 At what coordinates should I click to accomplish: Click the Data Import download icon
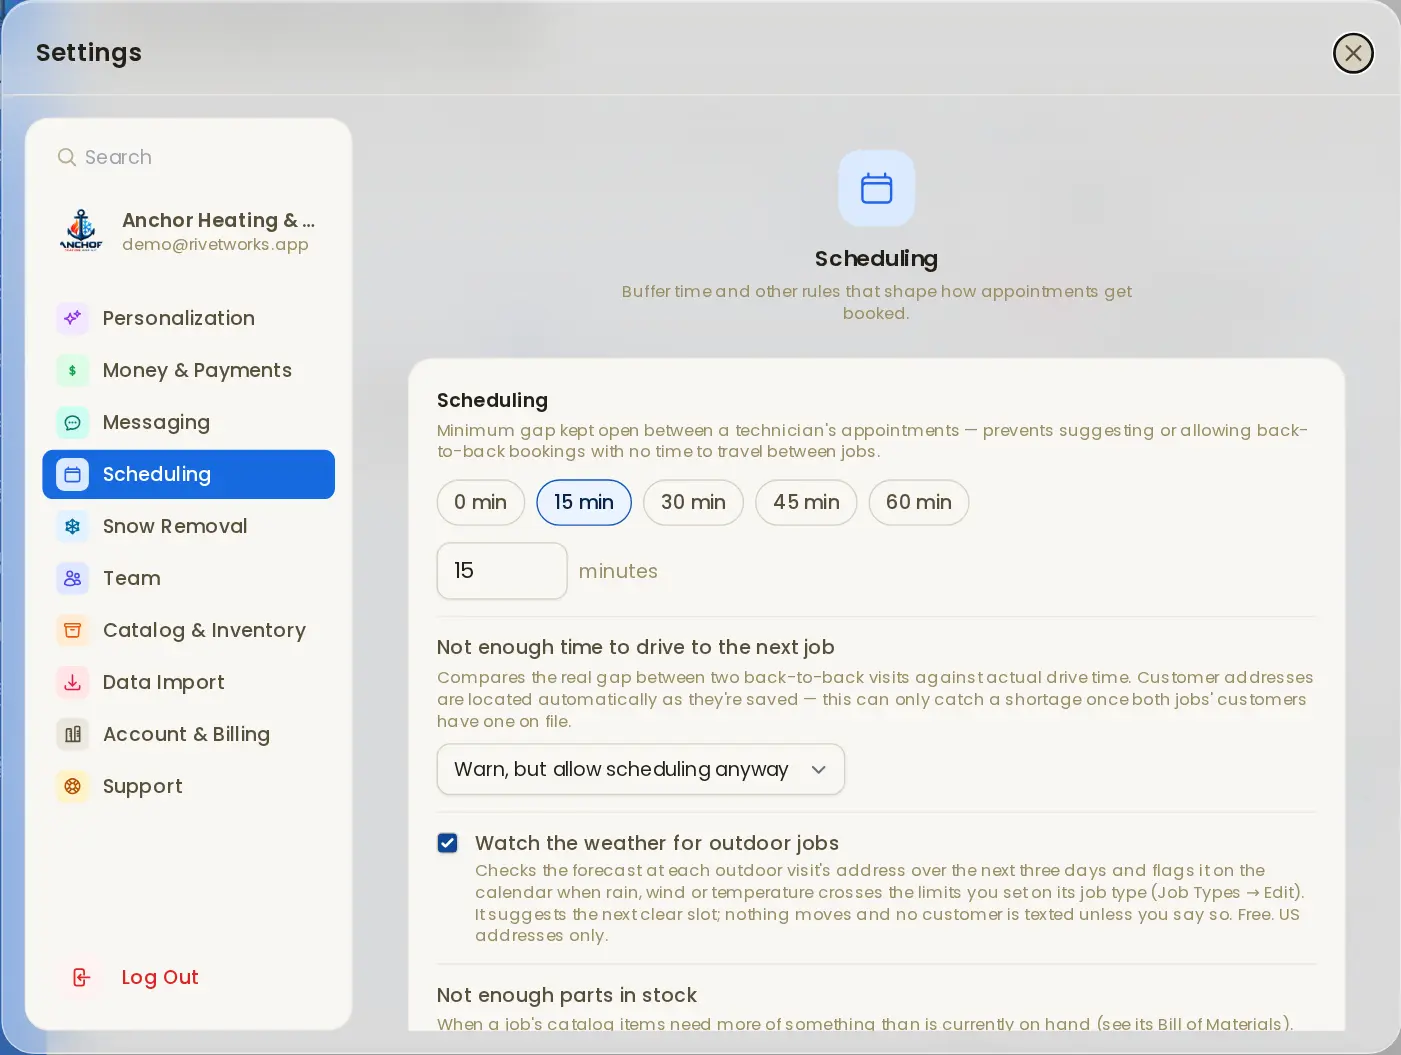pos(73,682)
